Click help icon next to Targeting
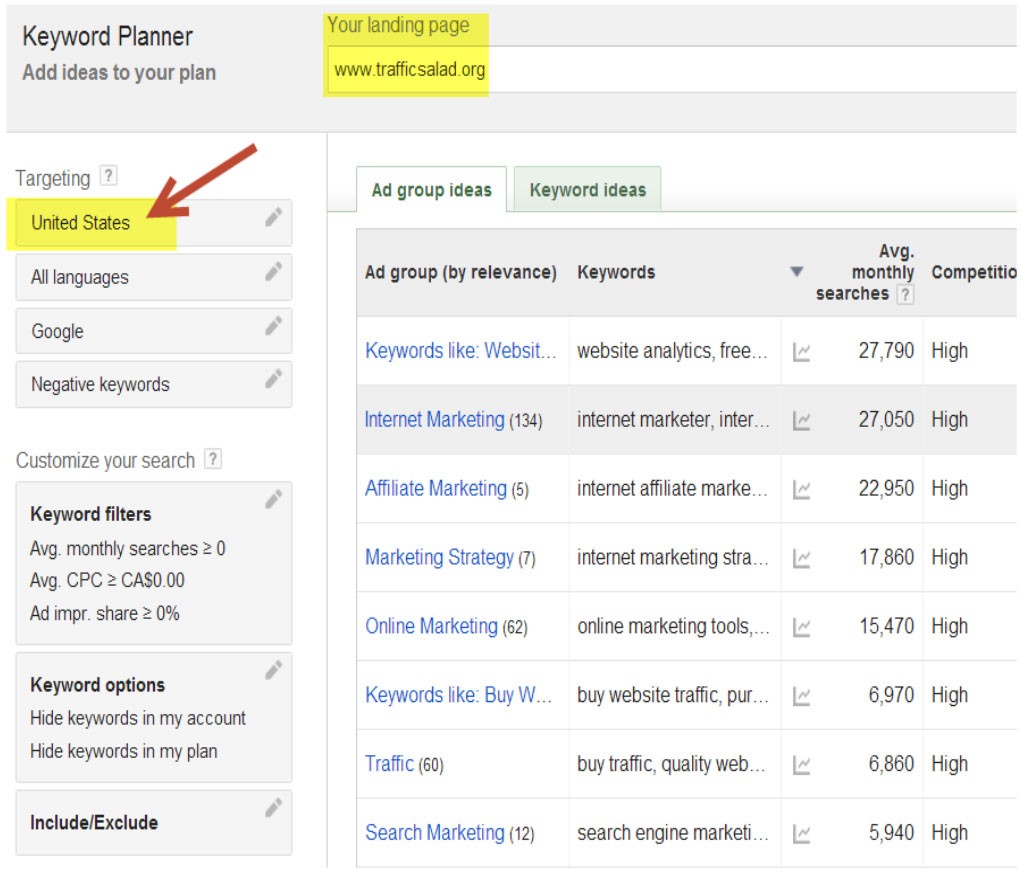 click(x=109, y=177)
